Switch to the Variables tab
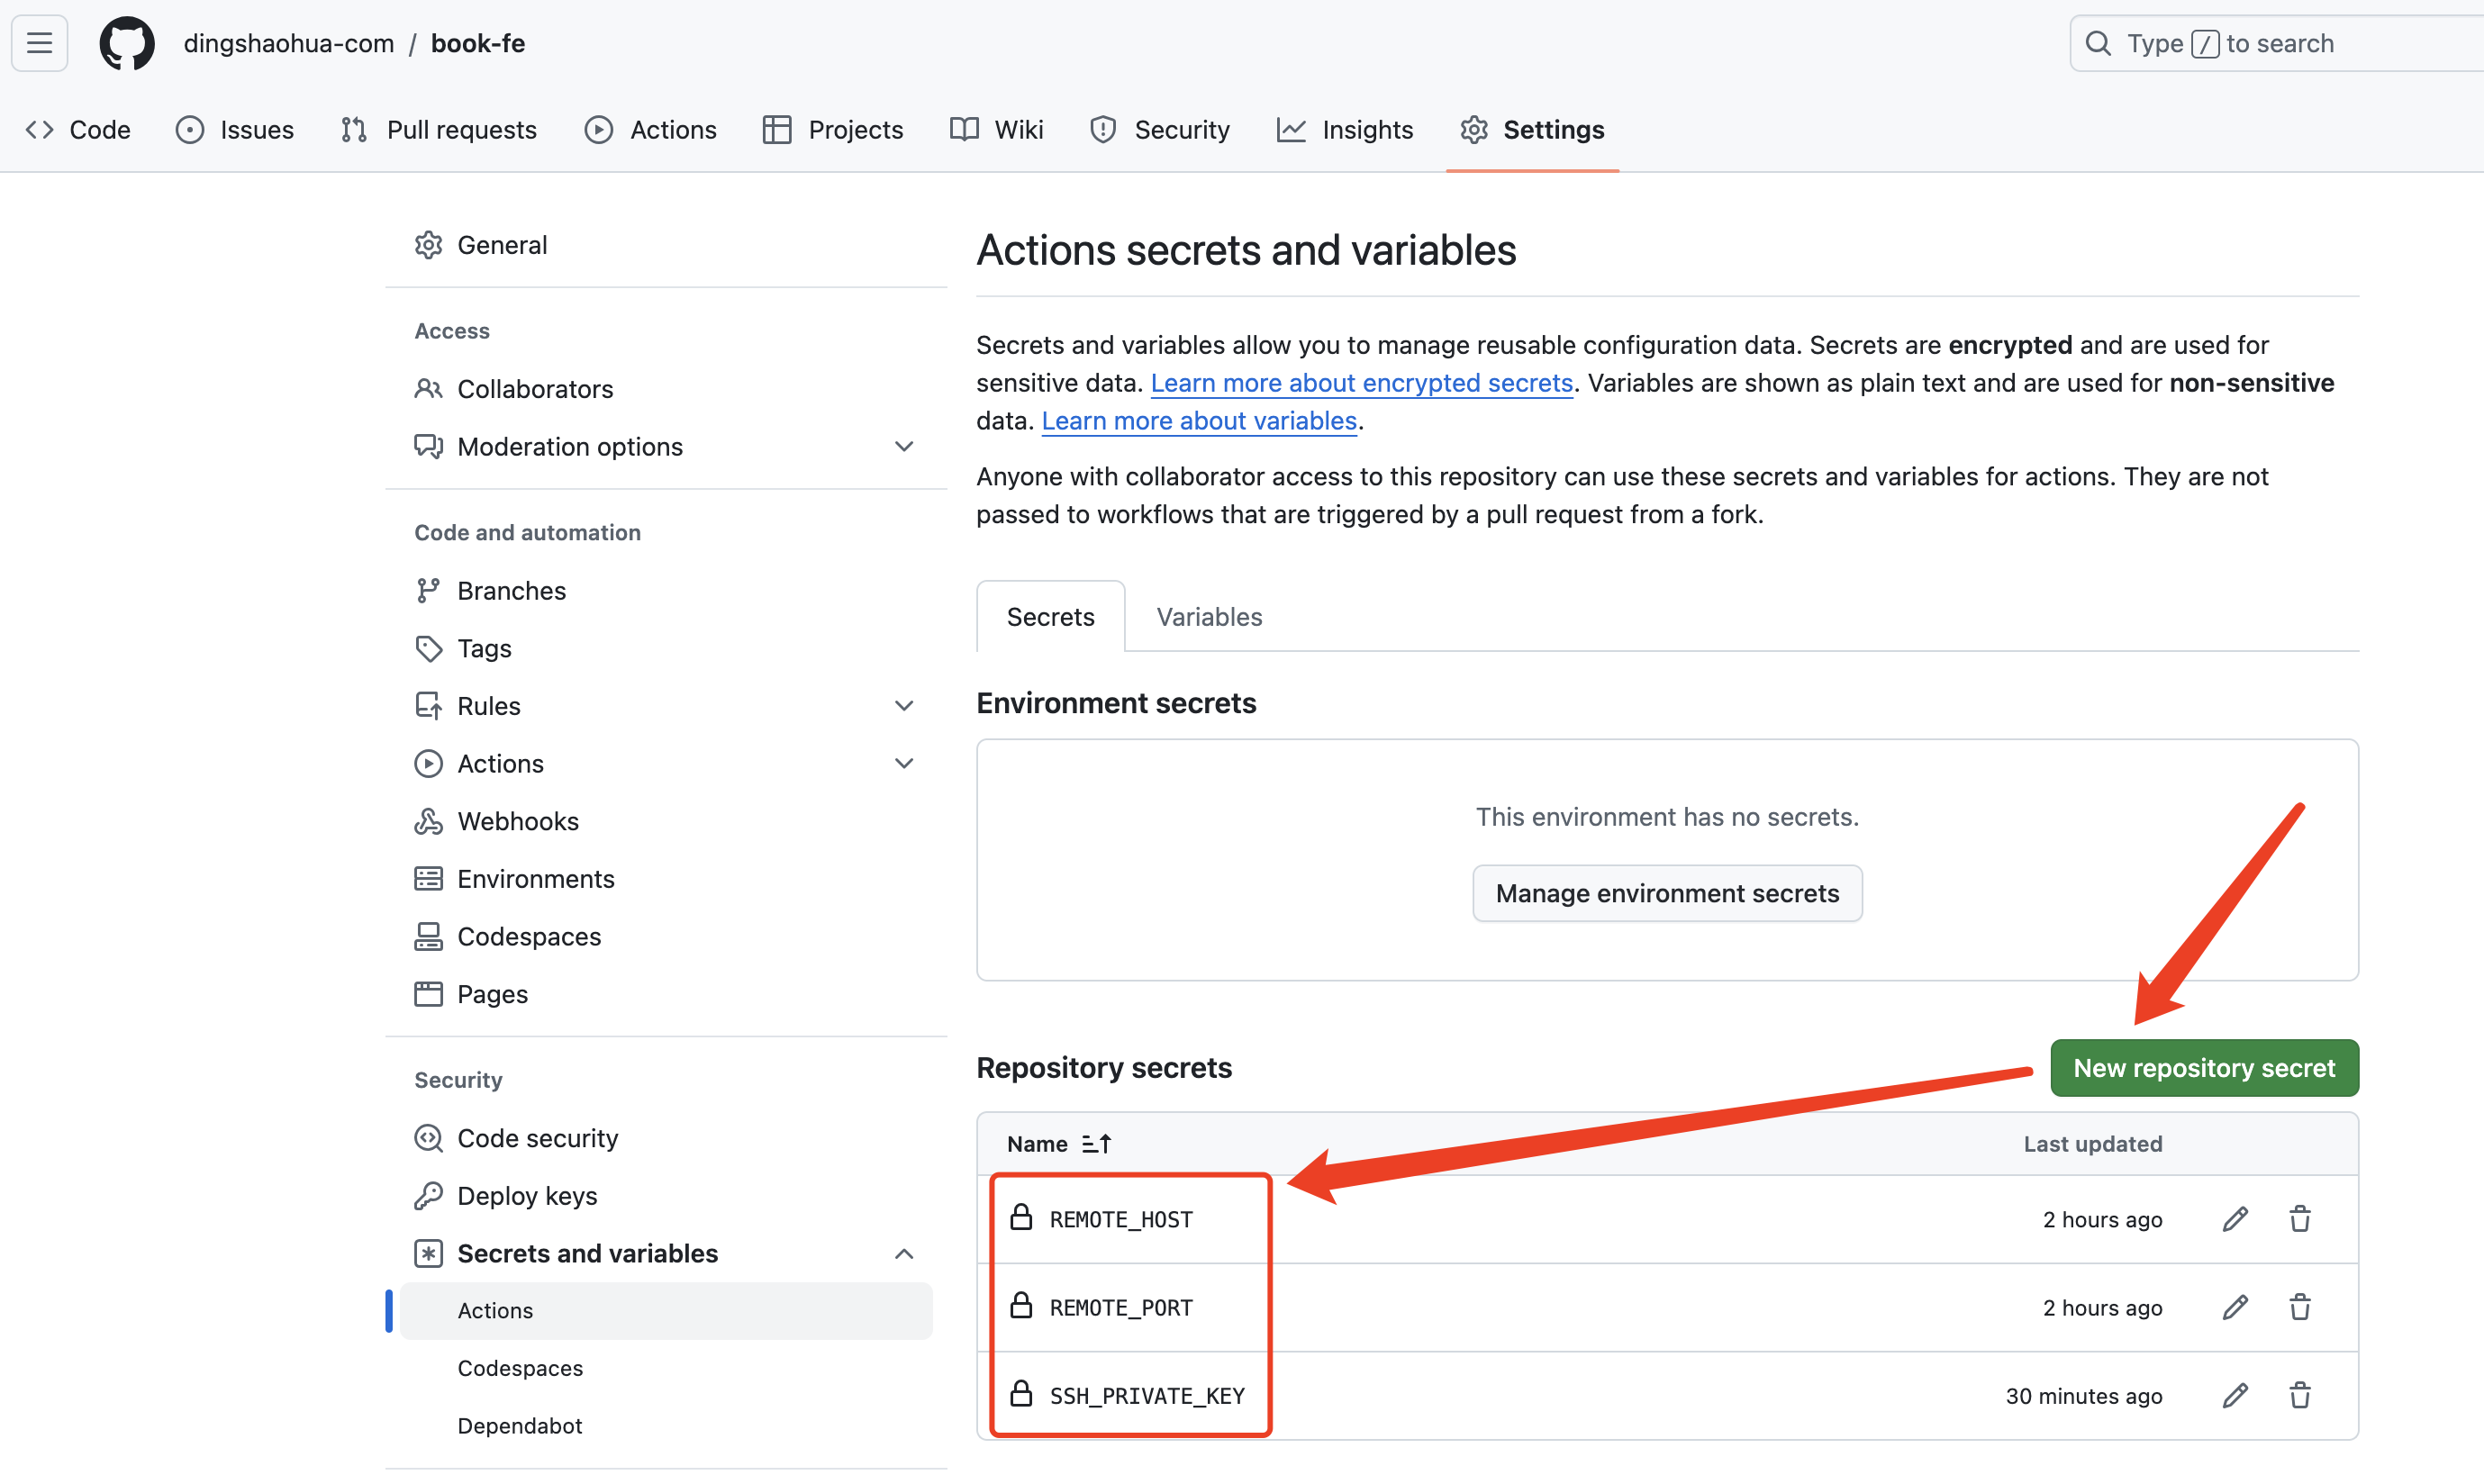This screenshot has height=1484, width=2484. (1210, 615)
